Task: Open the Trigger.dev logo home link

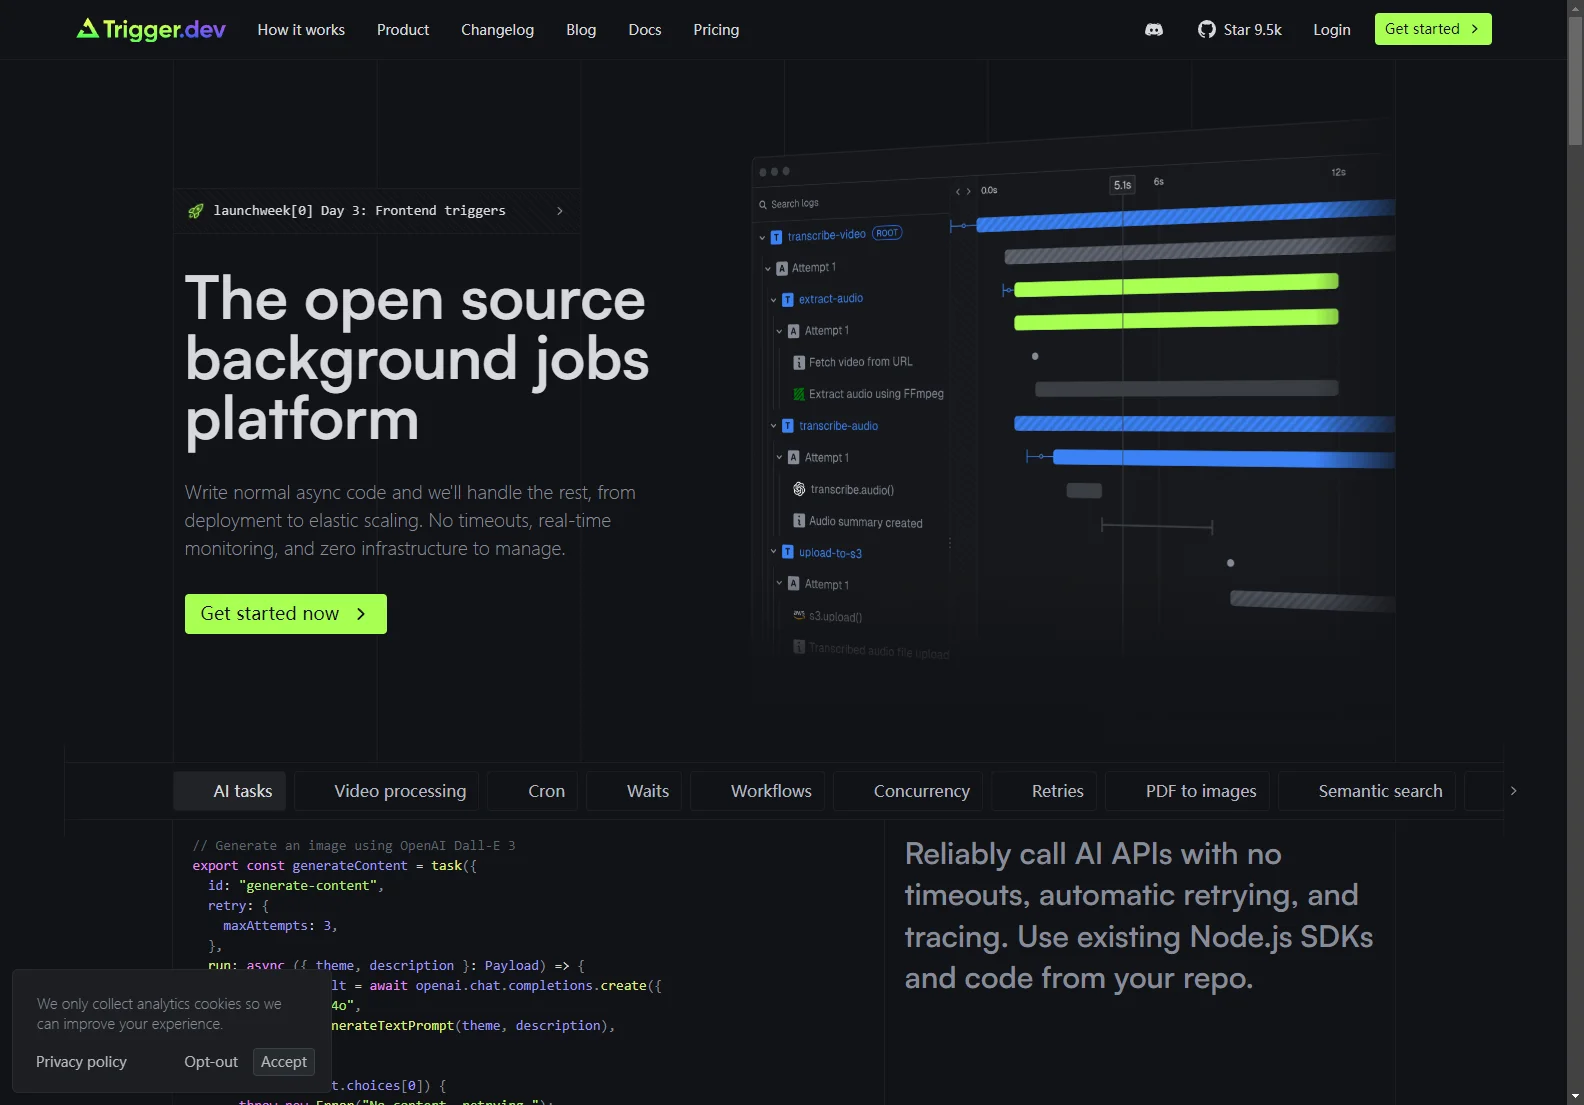Action: [151, 29]
